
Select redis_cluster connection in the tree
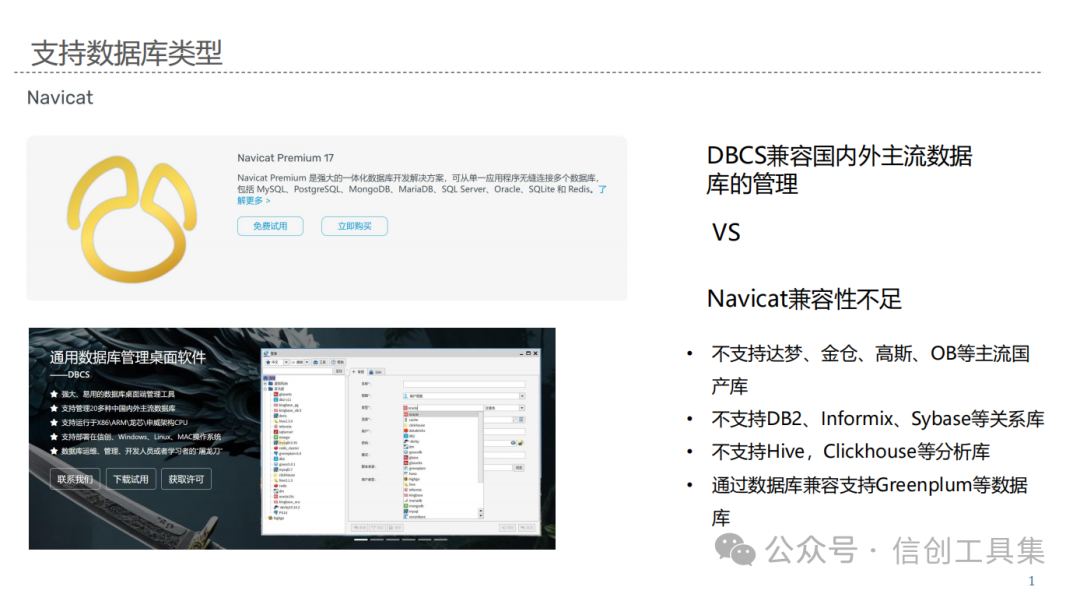coord(286,448)
